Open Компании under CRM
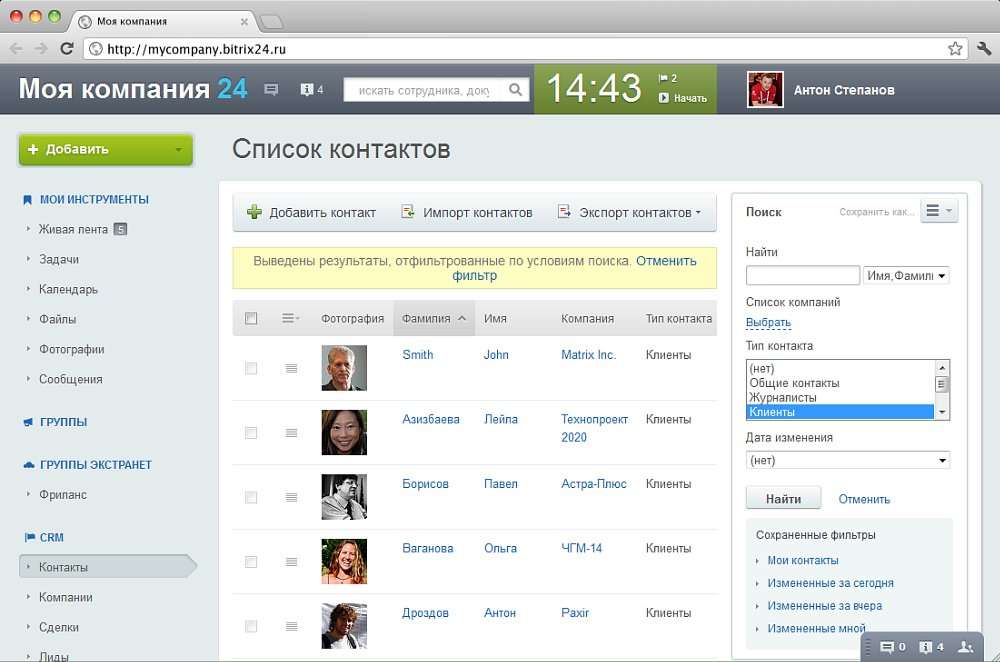This screenshot has height=662, width=1000. (66, 597)
